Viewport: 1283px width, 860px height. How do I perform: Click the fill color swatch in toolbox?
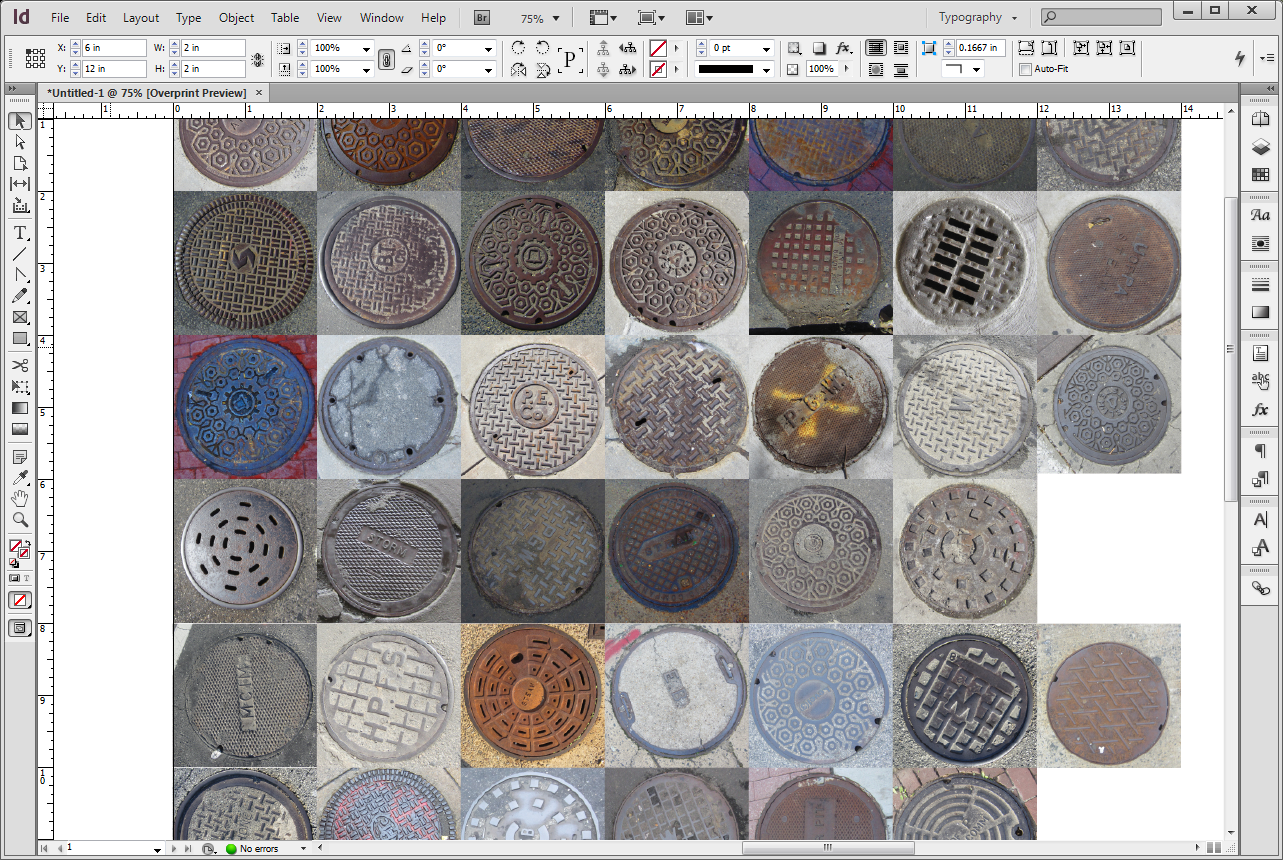coord(17,546)
